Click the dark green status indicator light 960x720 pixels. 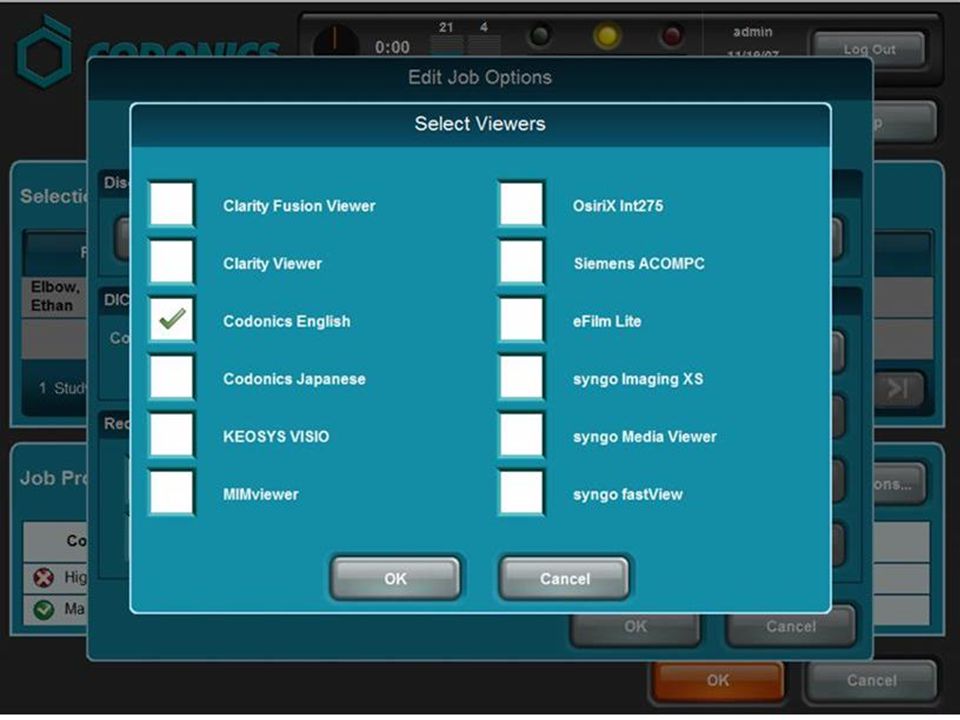pos(540,35)
